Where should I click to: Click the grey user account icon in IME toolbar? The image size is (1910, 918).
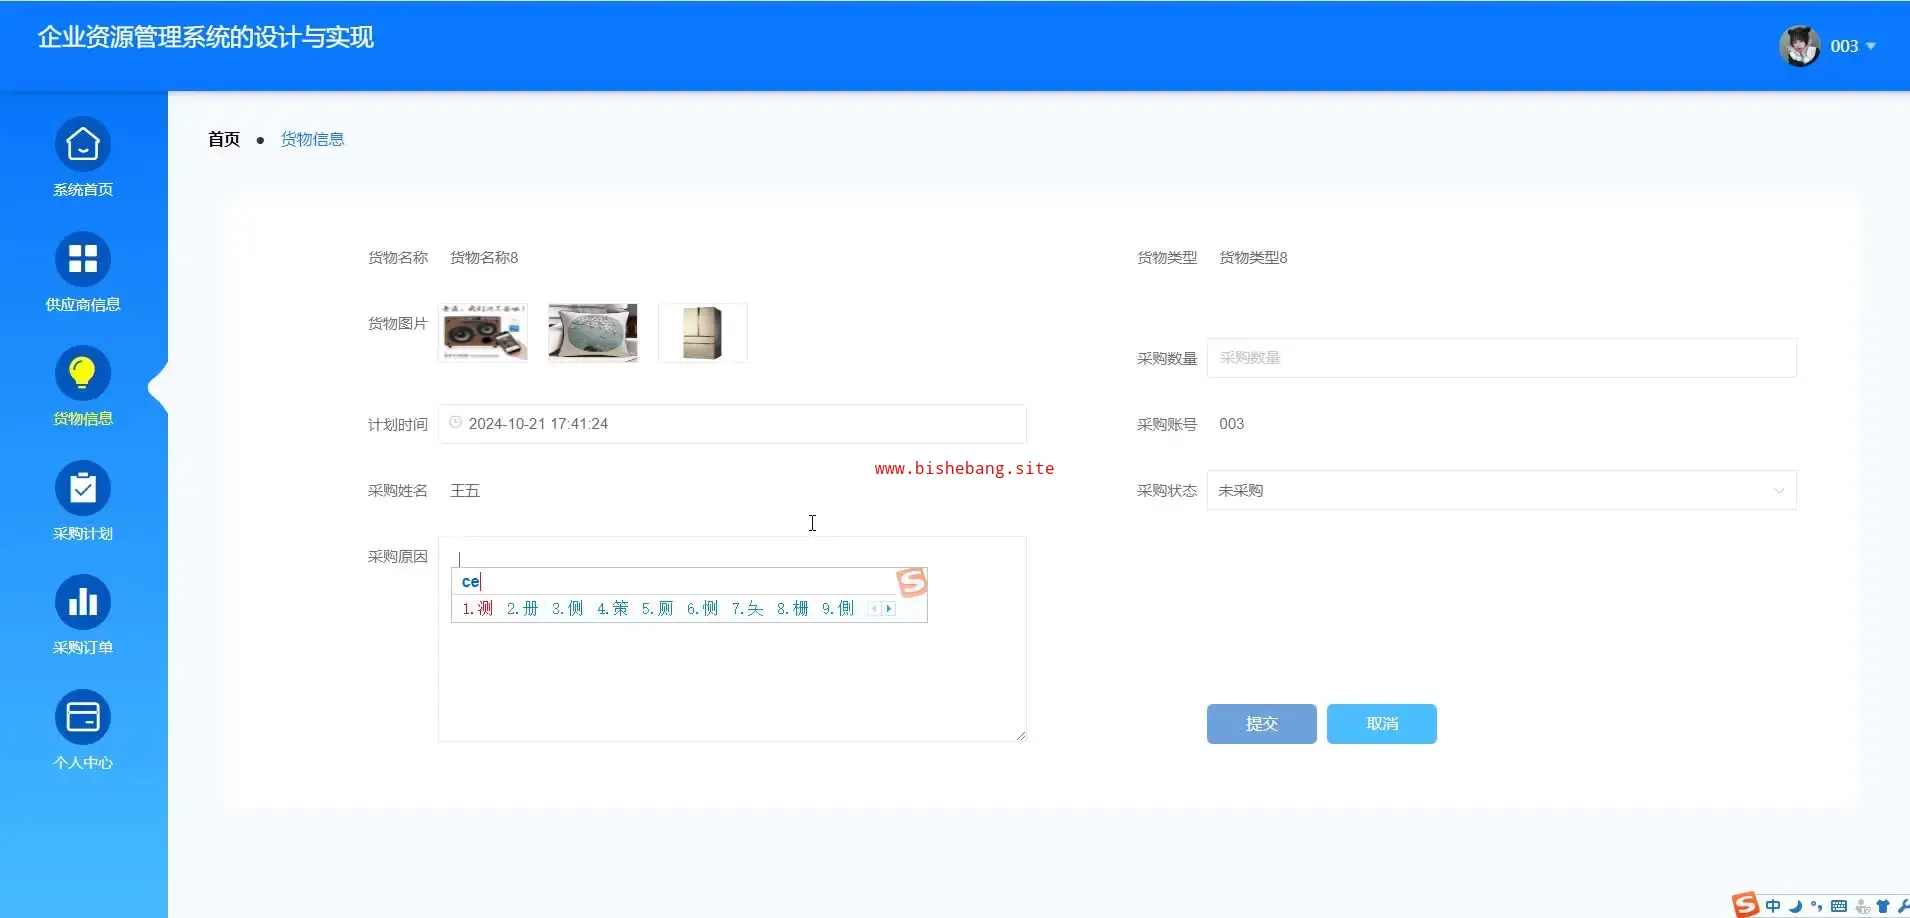click(x=1862, y=906)
